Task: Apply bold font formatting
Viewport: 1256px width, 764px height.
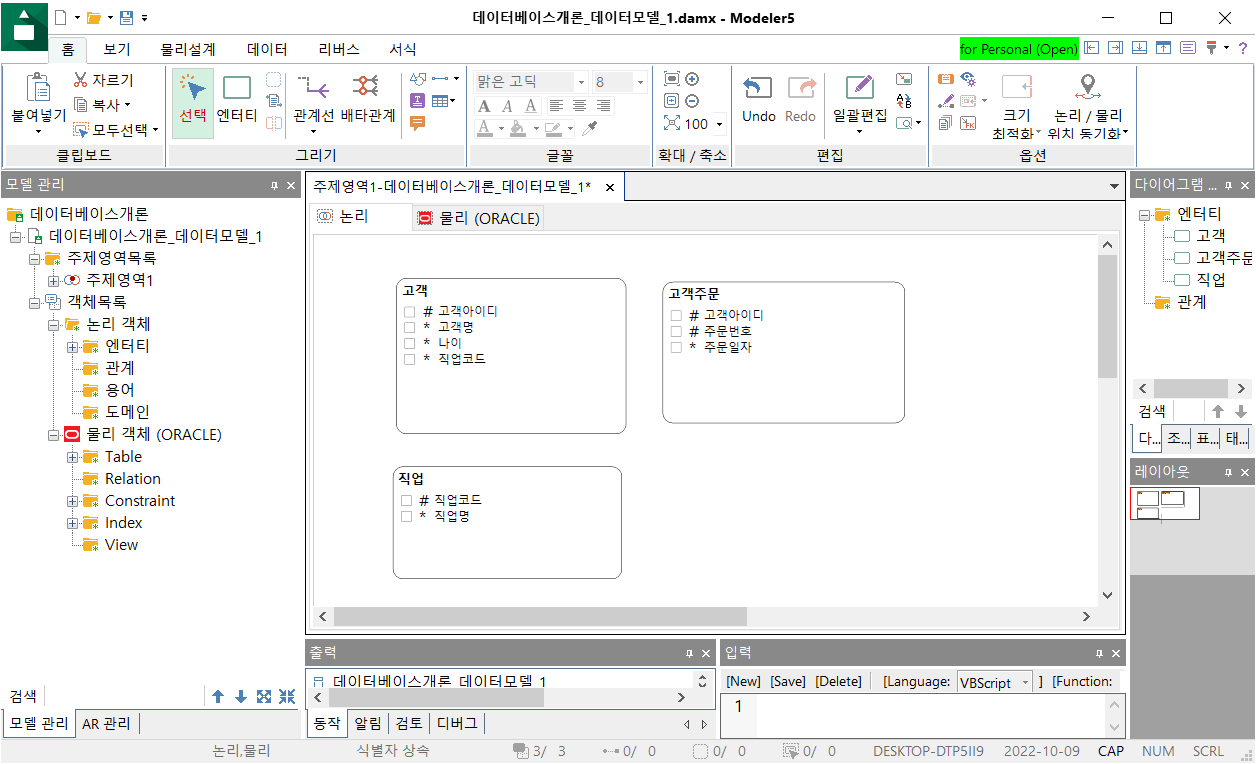Action: 484,106
